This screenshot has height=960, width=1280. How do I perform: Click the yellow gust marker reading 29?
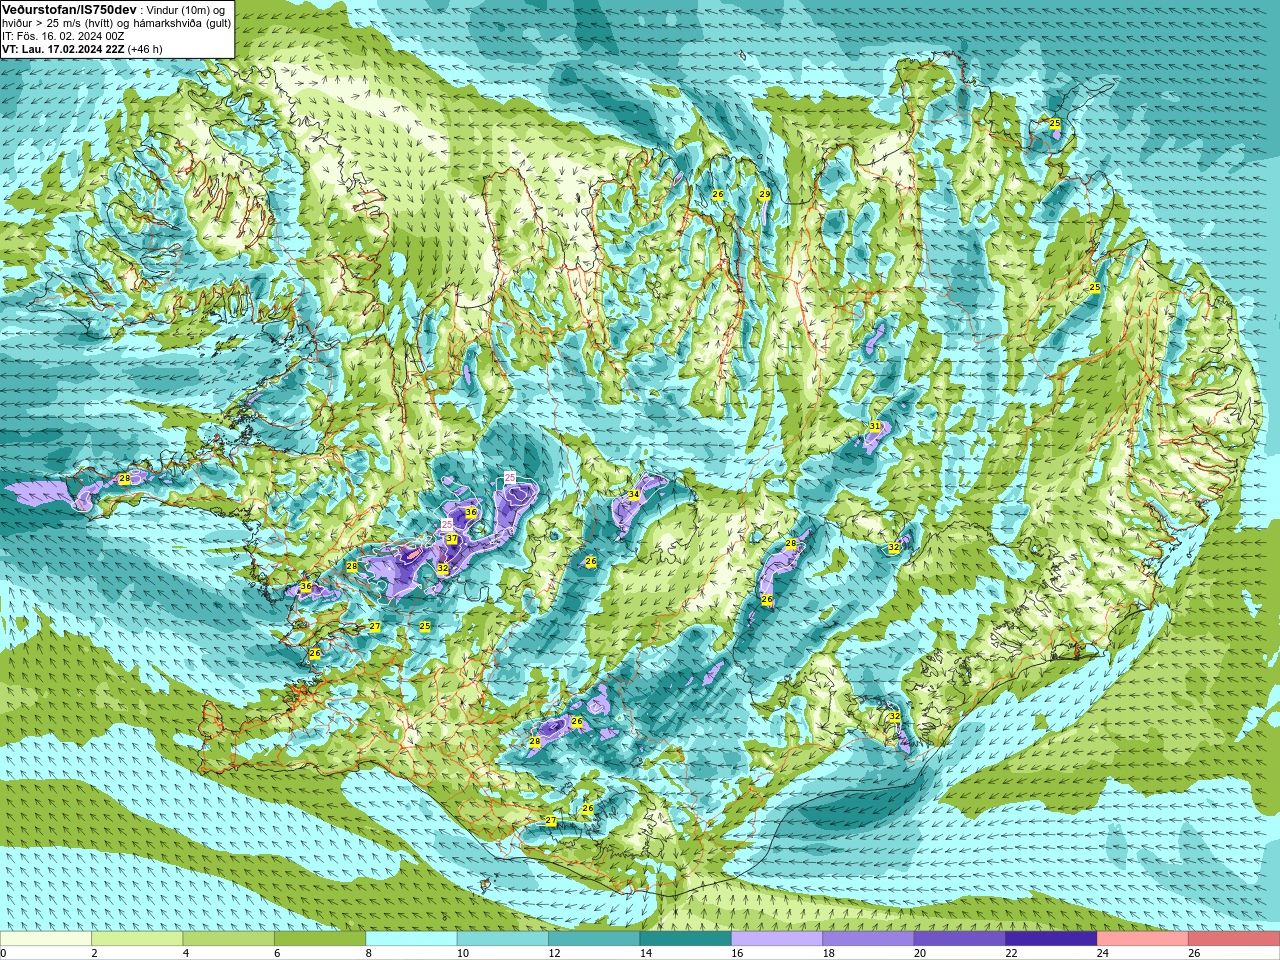(765, 194)
